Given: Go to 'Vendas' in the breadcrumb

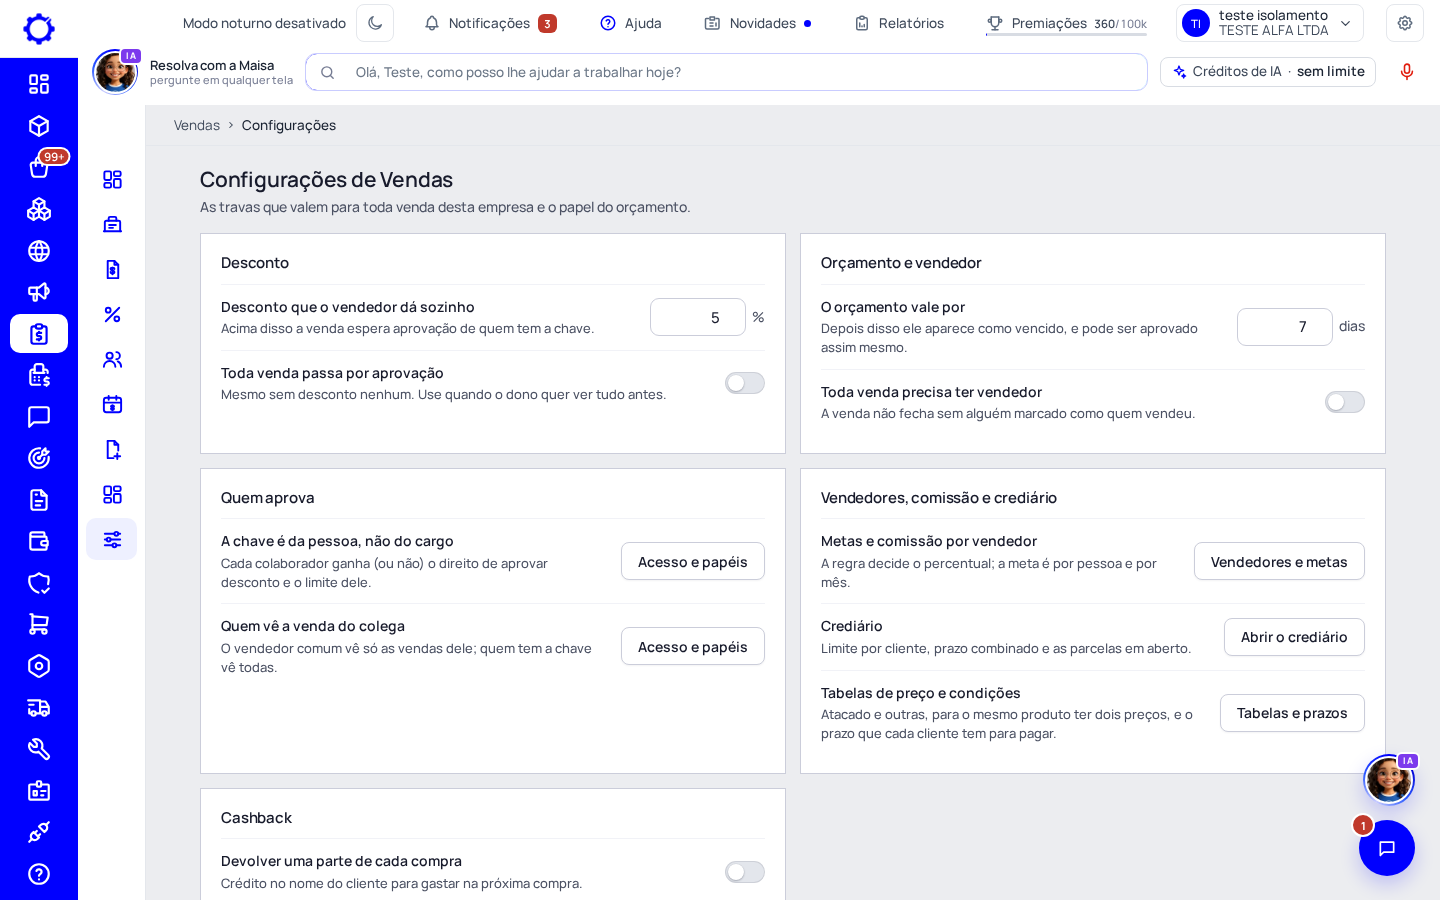Looking at the screenshot, I should click(x=197, y=125).
